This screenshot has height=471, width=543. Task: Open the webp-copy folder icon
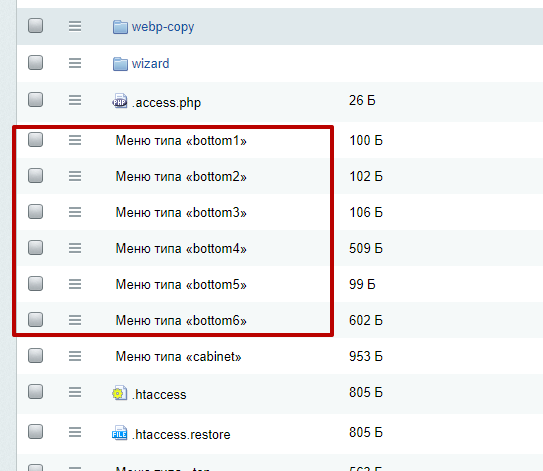pos(120,27)
